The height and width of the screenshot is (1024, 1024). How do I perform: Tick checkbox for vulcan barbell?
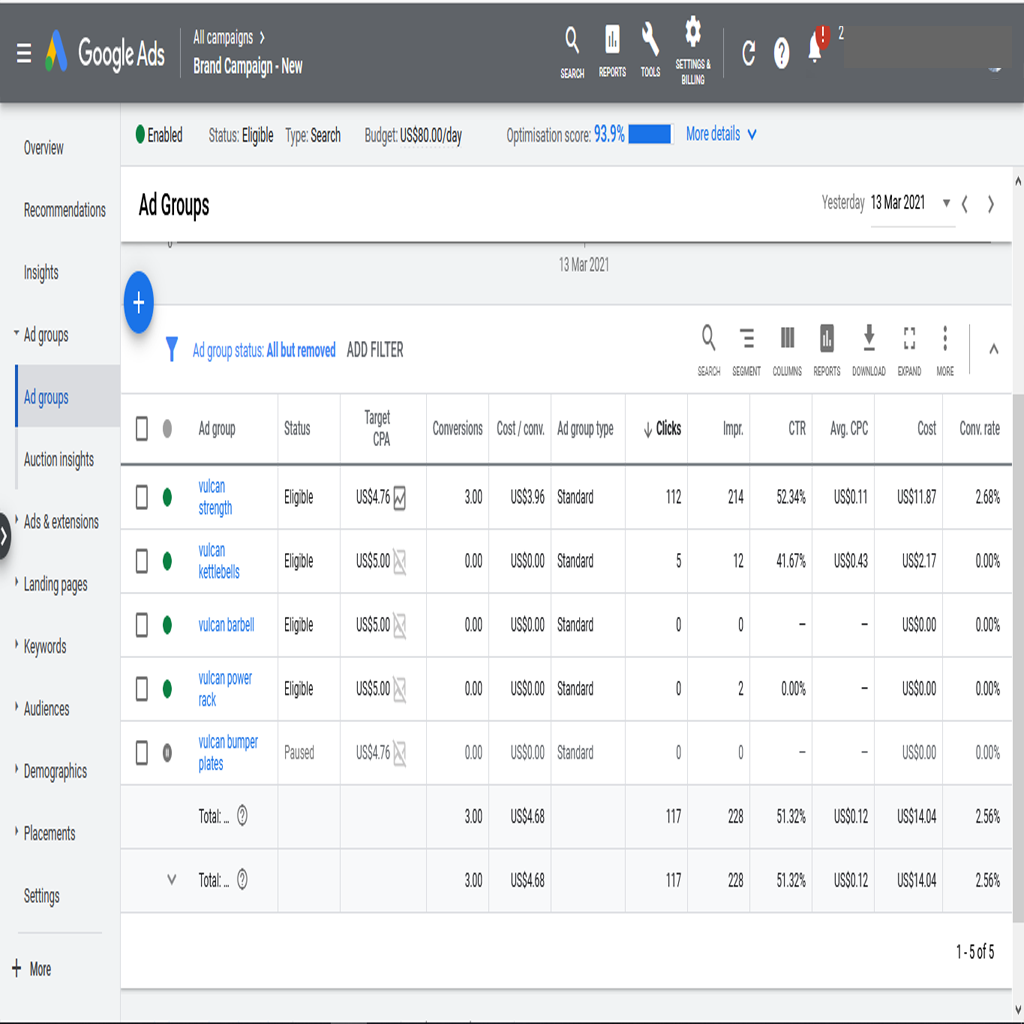tap(142, 625)
